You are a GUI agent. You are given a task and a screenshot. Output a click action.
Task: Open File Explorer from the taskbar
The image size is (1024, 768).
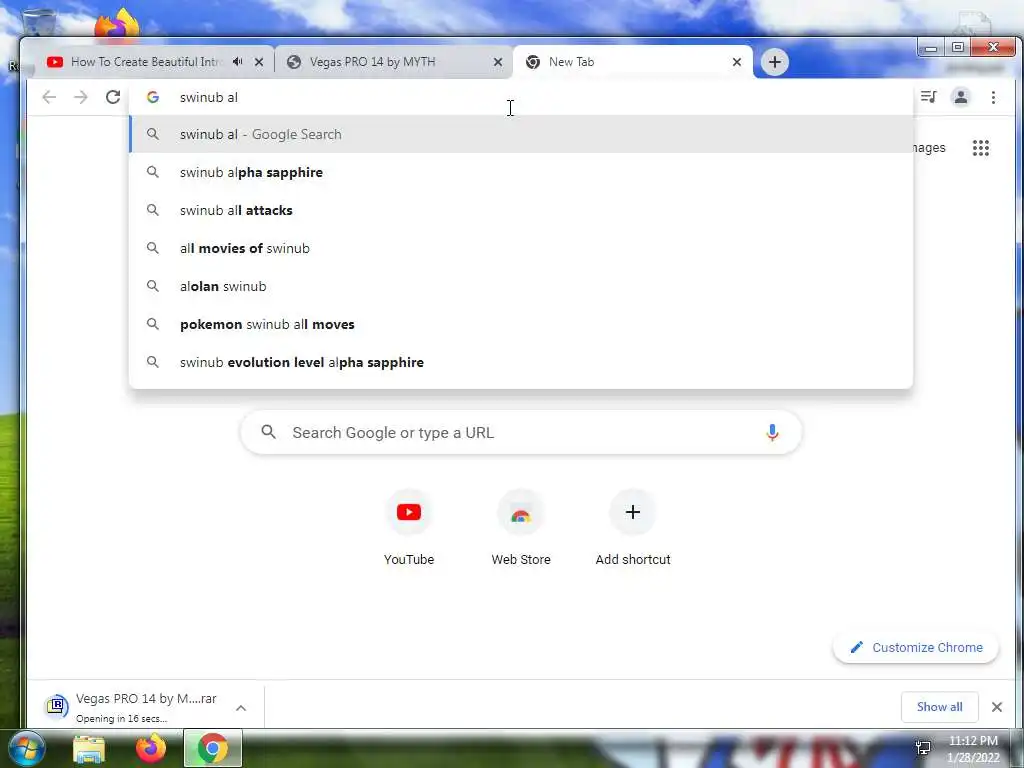89,748
